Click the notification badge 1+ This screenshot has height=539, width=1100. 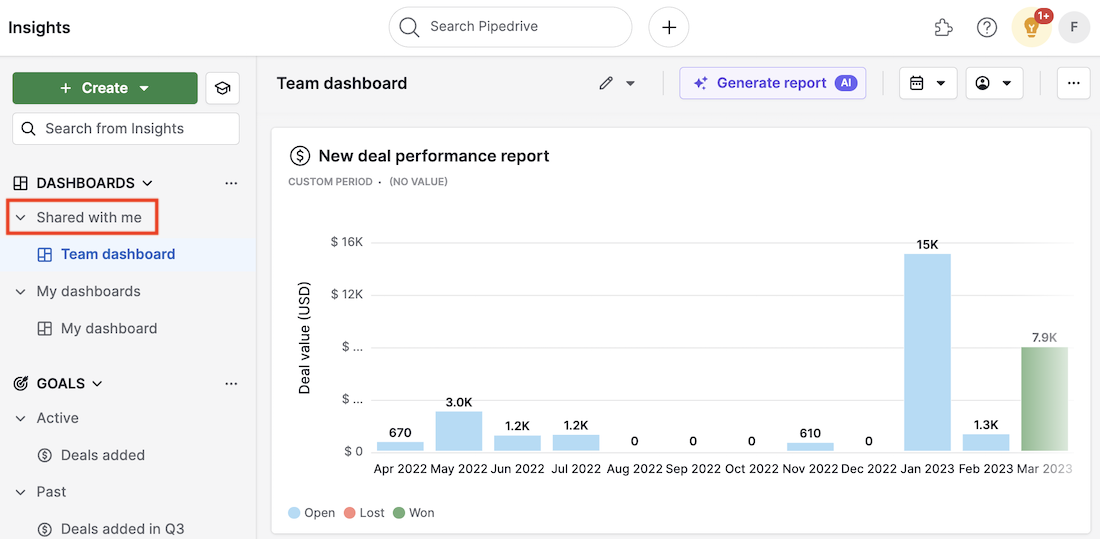(1043, 16)
